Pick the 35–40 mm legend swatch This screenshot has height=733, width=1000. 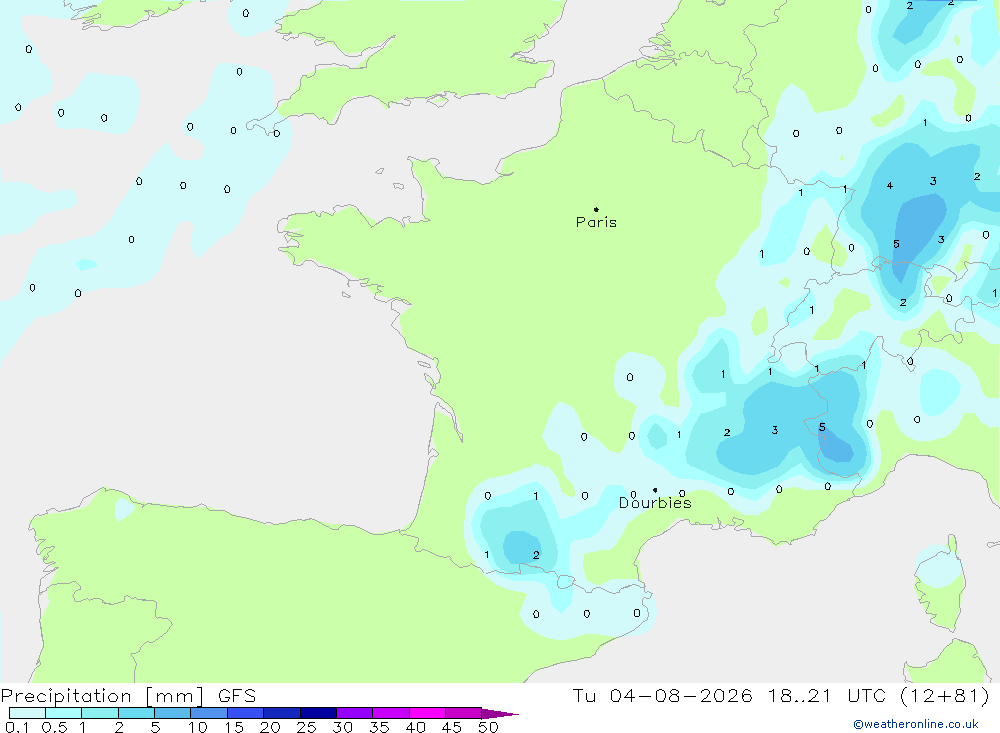(x=391, y=713)
